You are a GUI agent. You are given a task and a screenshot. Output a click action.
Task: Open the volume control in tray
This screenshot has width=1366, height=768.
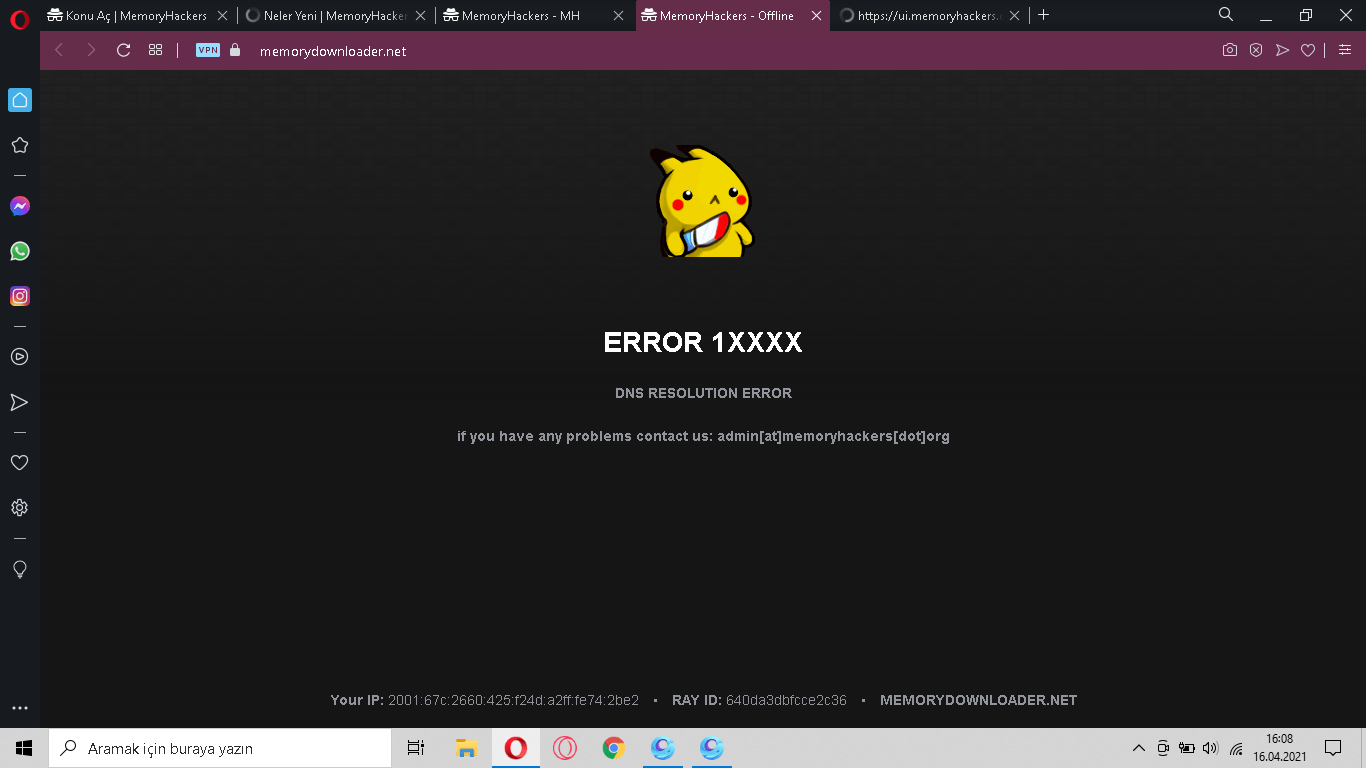(1211, 748)
